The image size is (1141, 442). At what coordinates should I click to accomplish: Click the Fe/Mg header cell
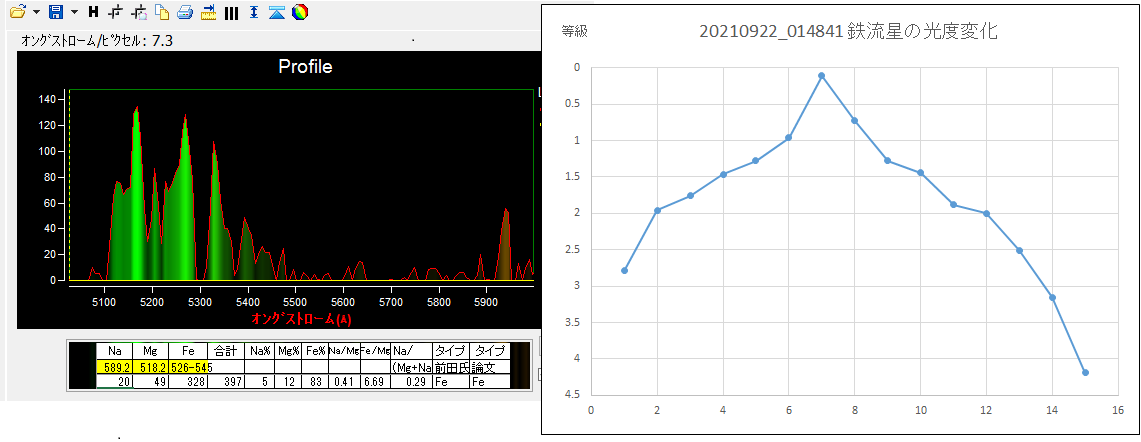pos(375,350)
